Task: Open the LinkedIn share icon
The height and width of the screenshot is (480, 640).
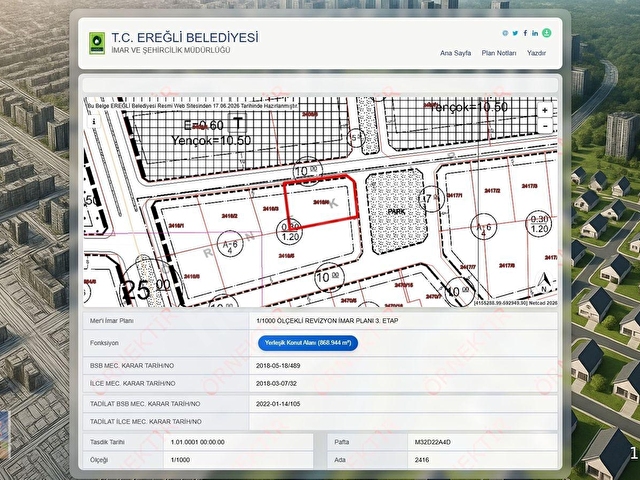Action: [x=535, y=33]
